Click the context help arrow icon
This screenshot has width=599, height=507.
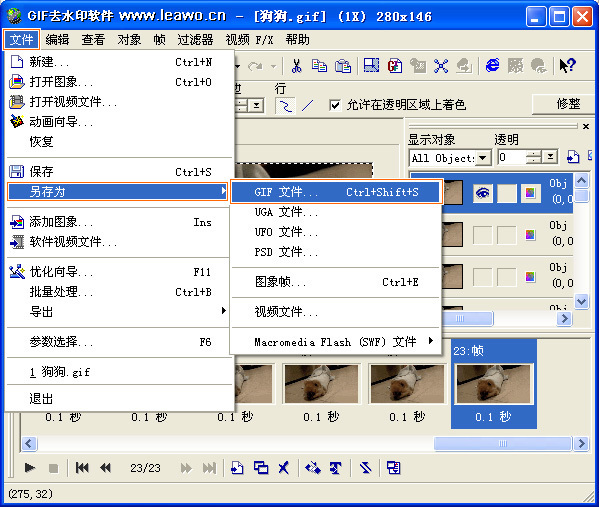(567, 66)
